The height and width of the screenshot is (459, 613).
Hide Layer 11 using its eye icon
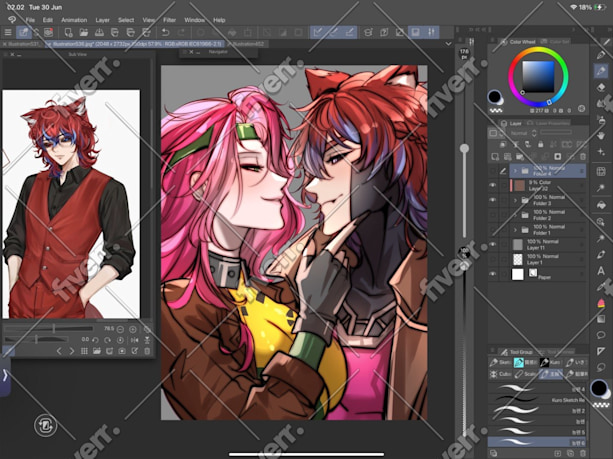click(x=493, y=244)
